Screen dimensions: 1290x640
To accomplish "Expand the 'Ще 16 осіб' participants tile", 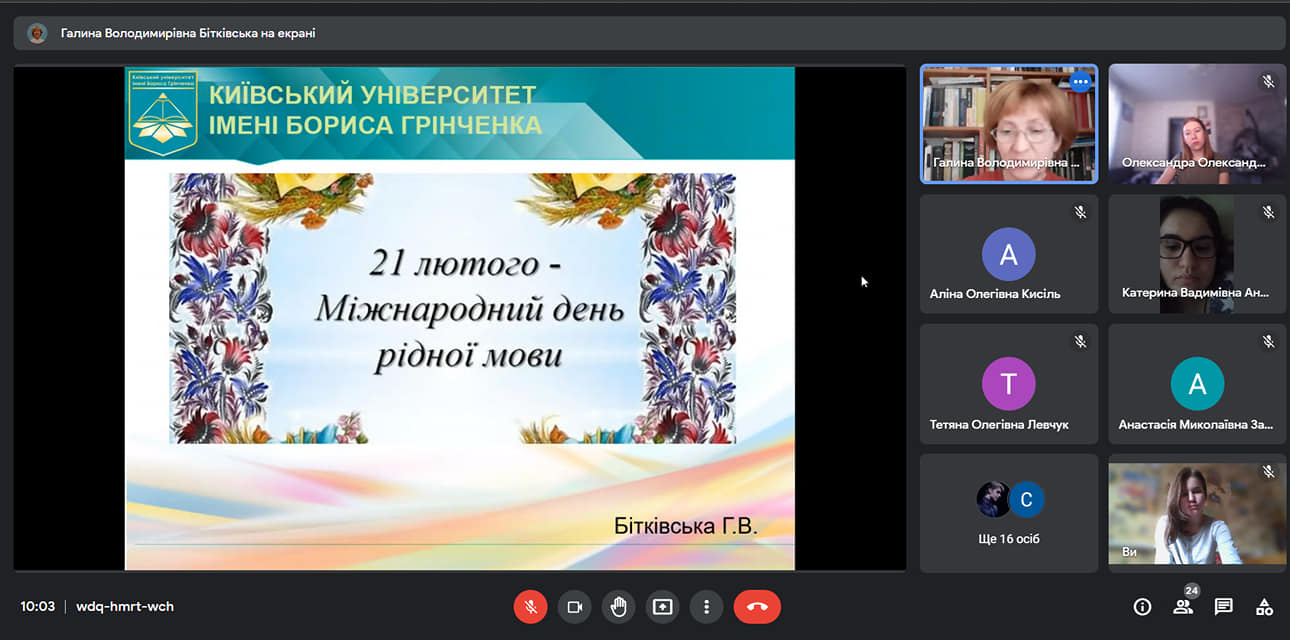I will click(1009, 513).
